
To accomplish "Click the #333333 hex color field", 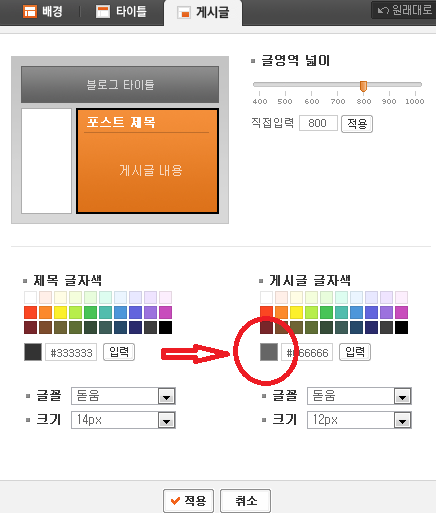I will (71, 352).
